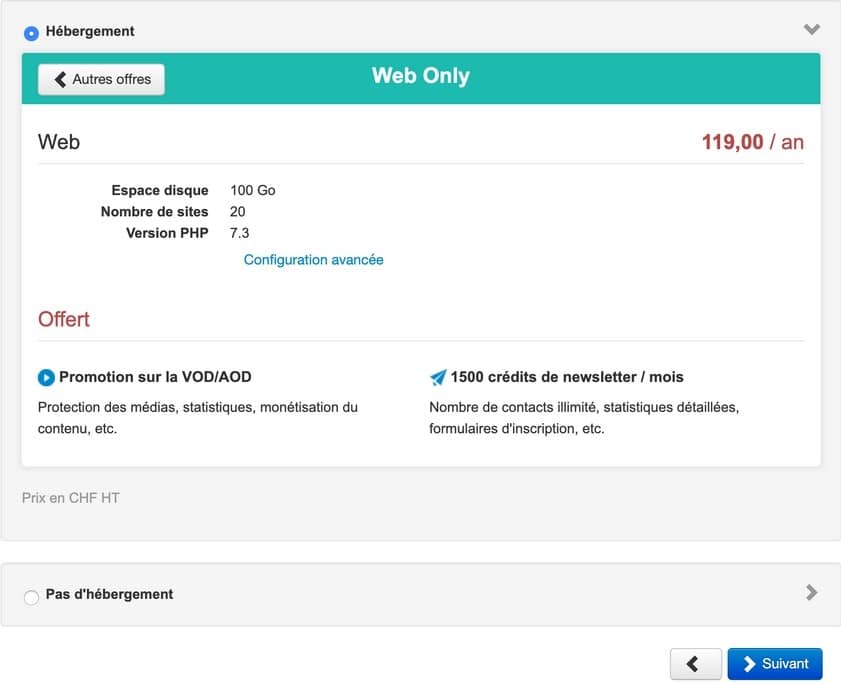
Task: Expand Pas d'hébergement using the right chevron
Action: pyautogui.click(x=811, y=593)
